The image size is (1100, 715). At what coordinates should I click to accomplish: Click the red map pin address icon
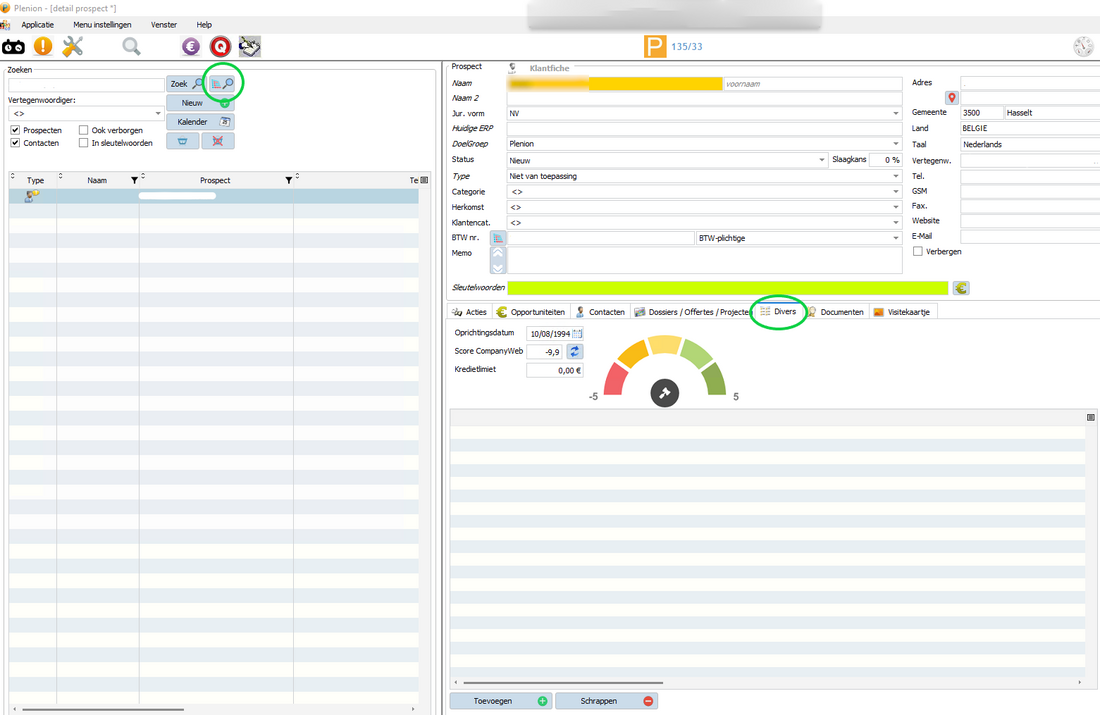[x=952, y=98]
